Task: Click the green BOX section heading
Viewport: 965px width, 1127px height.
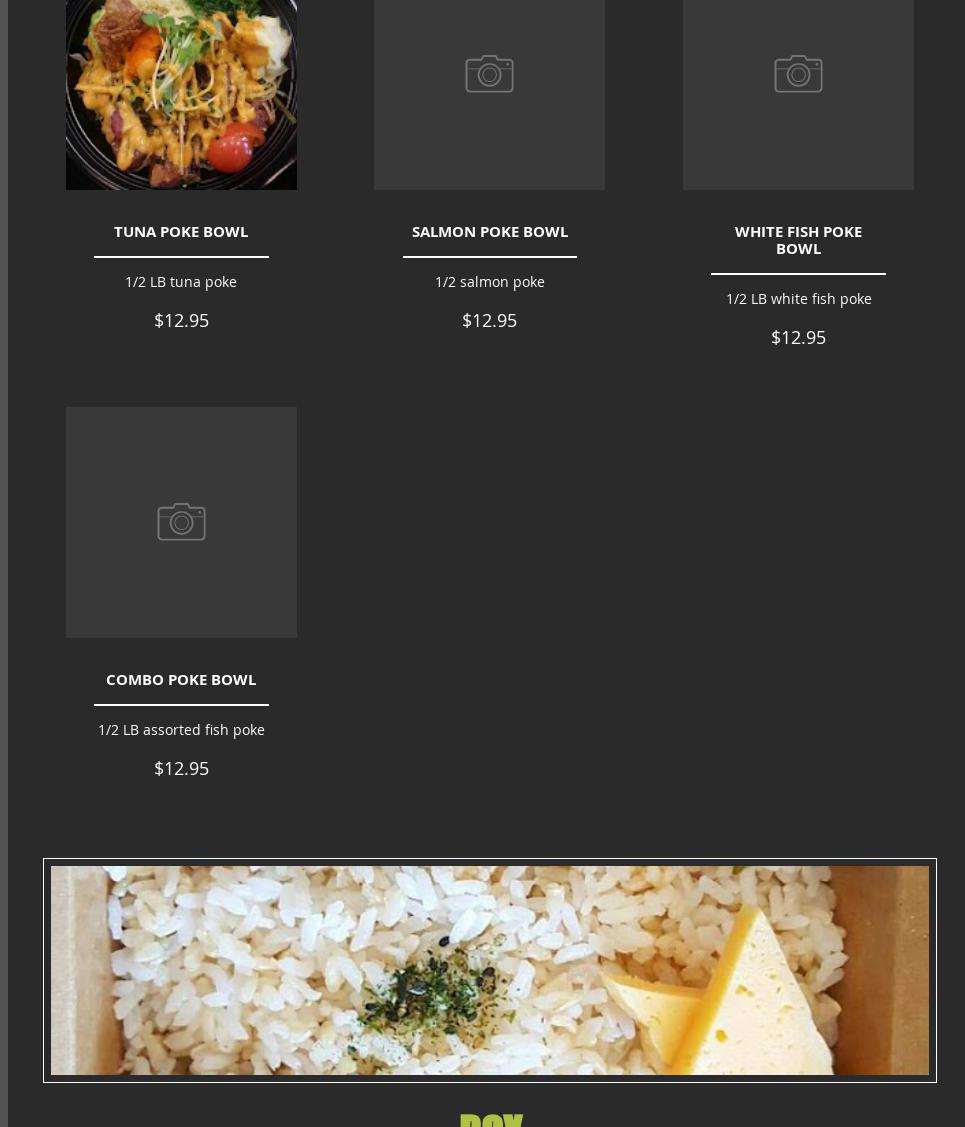Action: coord(491,1121)
